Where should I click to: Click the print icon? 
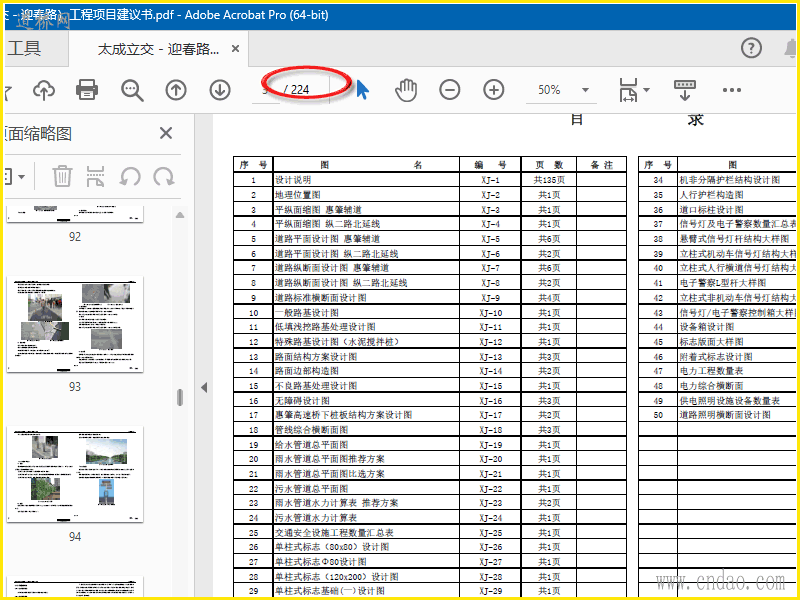click(87, 90)
